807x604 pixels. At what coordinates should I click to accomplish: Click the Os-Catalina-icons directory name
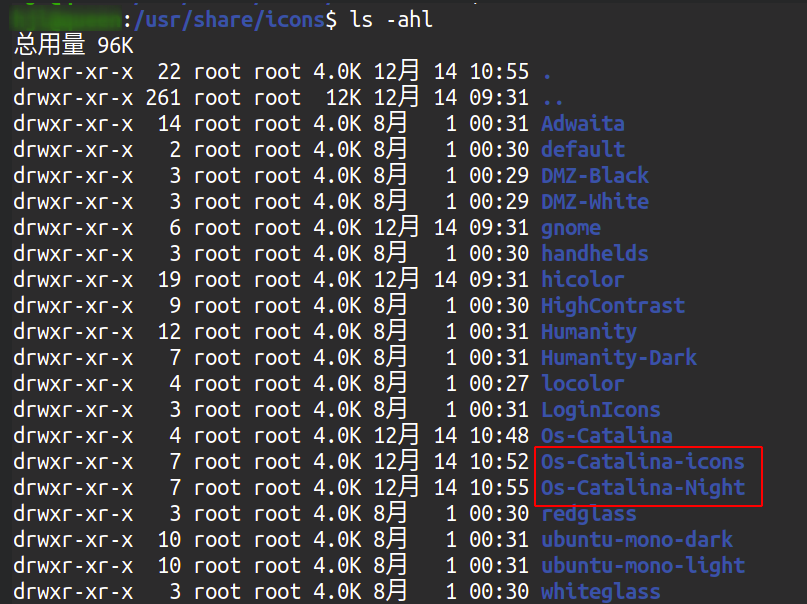(x=643, y=461)
